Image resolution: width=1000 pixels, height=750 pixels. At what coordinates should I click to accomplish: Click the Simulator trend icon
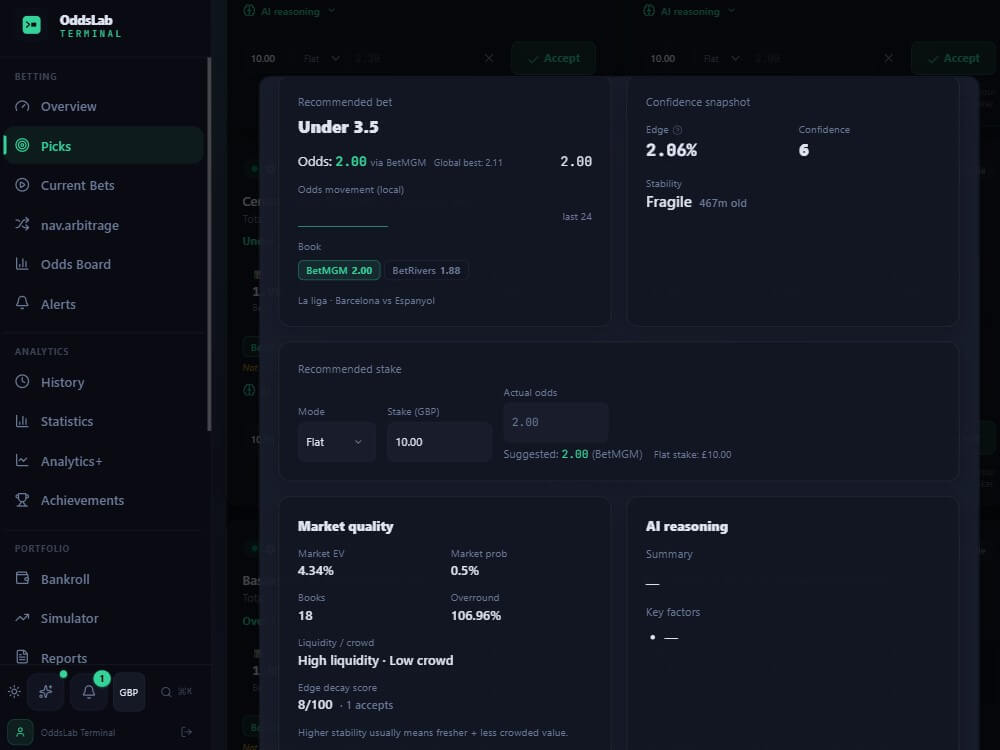point(22,618)
